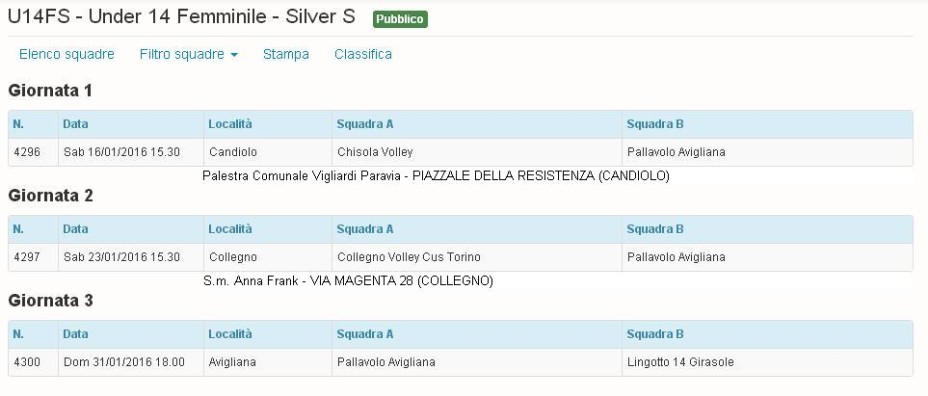Click Lingotto 14 Girasole team cell
Viewport: 928px width, 396px height.
point(767,362)
